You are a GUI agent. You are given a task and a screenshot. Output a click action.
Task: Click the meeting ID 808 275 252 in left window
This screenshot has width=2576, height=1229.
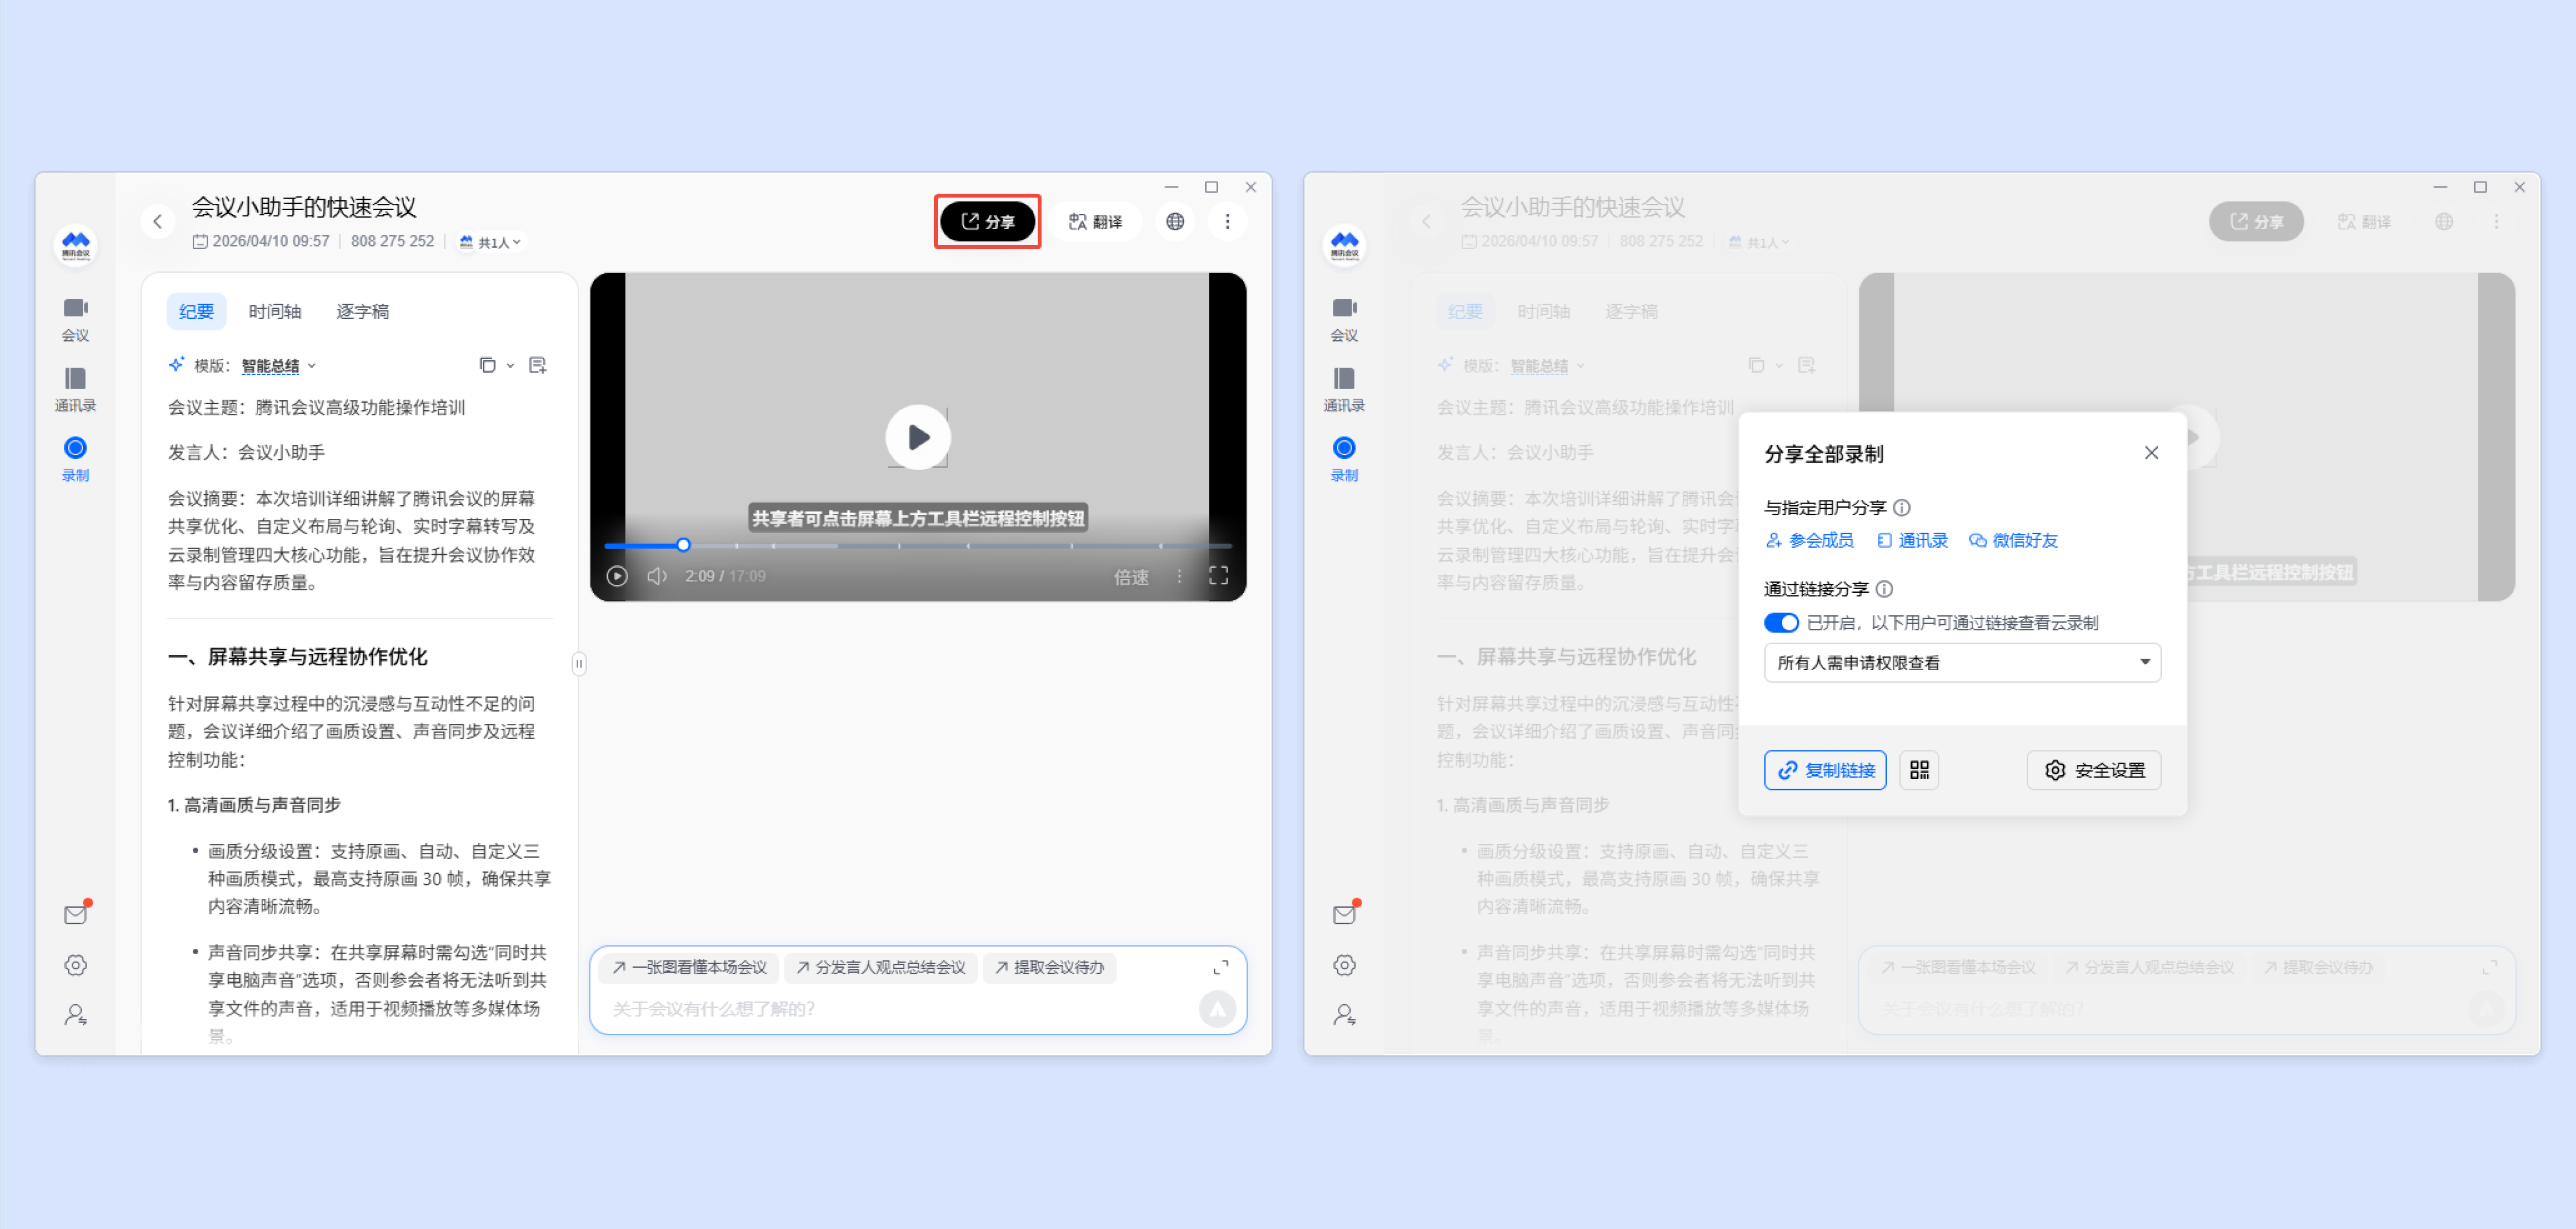click(x=392, y=241)
